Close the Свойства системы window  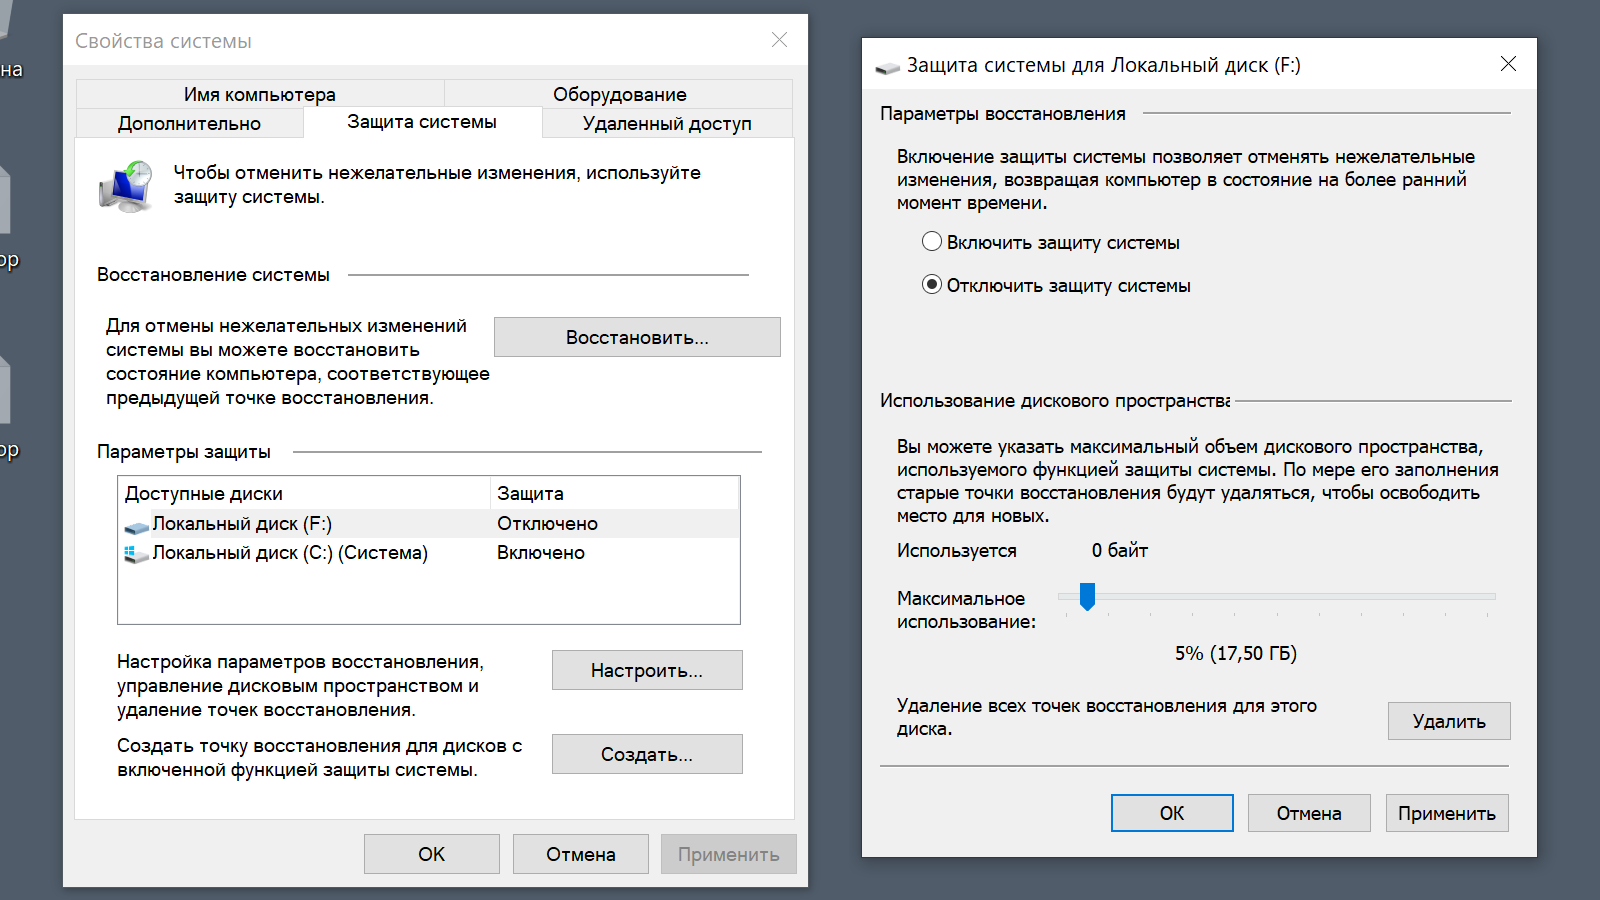[x=779, y=40]
